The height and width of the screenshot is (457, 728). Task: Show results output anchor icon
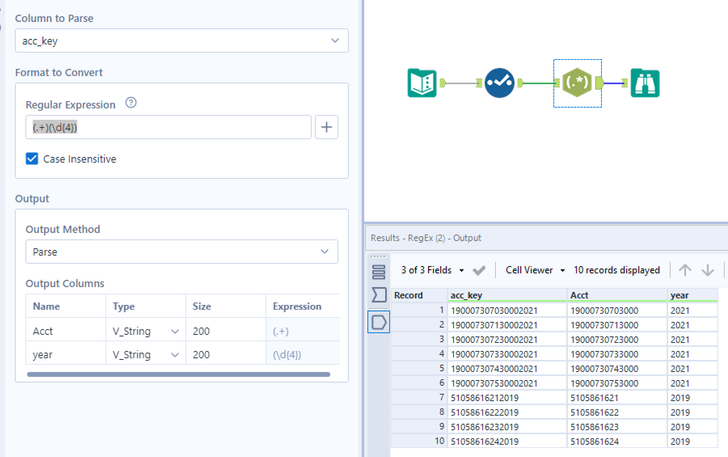[379, 322]
